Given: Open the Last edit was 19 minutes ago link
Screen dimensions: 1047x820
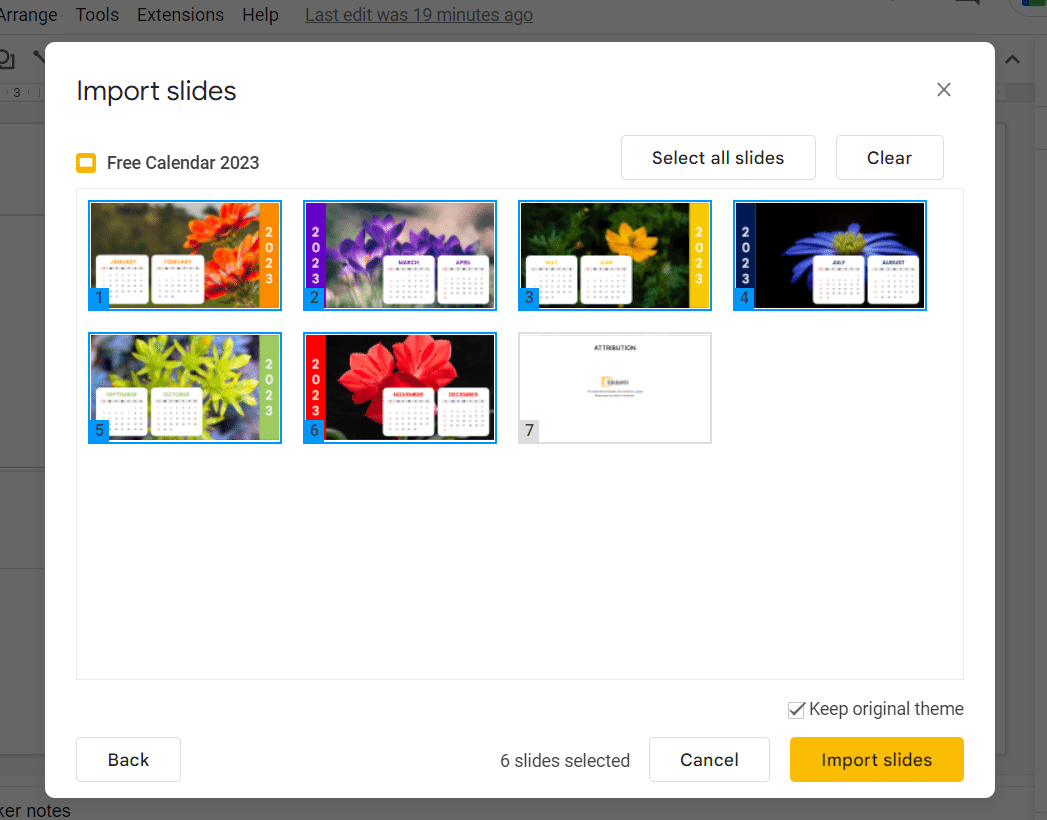Looking at the screenshot, I should (x=419, y=15).
